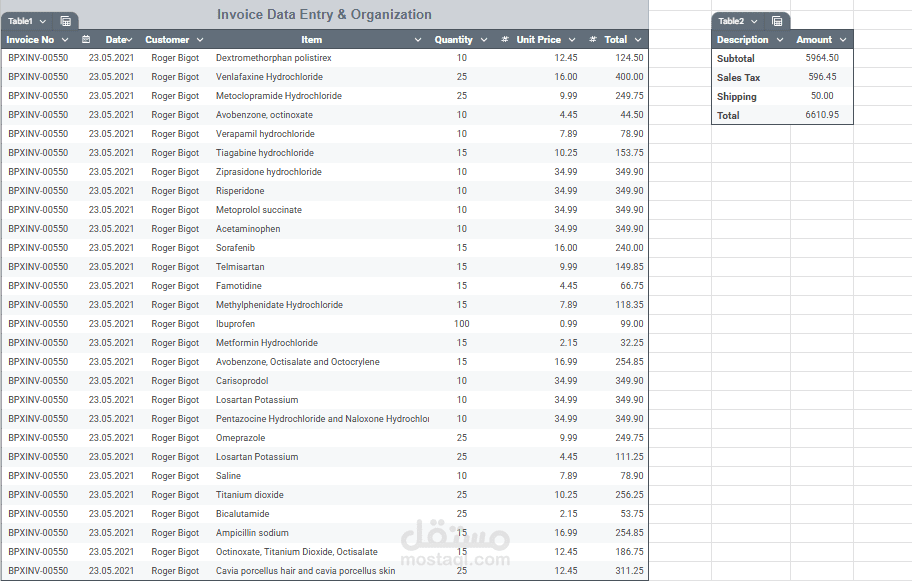Open the Date column filter dropdown
Image resolution: width=912 pixels, height=581 pixels.
point(129,40)
